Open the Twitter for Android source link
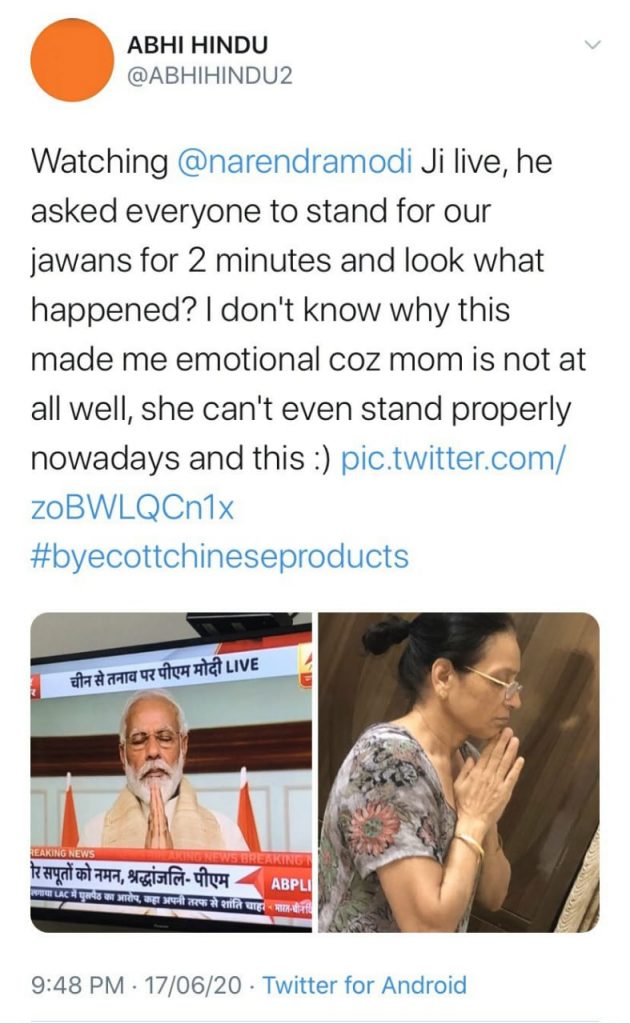 click(364, 985)
